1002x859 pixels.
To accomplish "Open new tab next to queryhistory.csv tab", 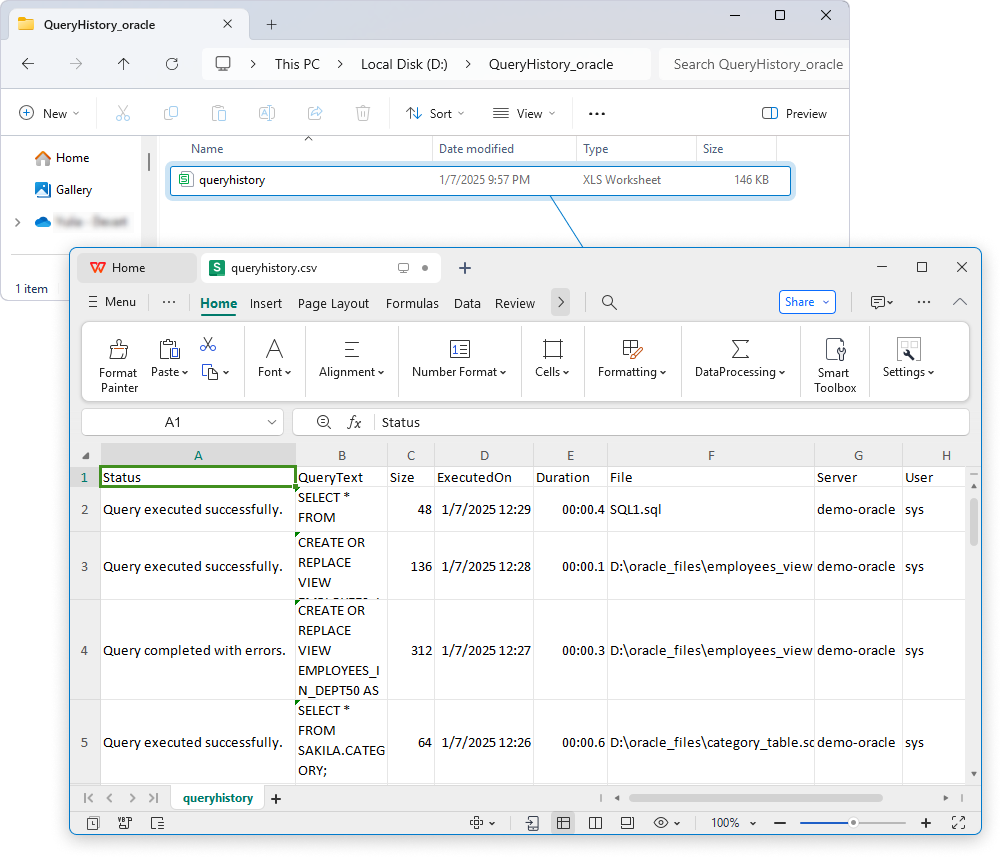I will (x=465, y=268).
